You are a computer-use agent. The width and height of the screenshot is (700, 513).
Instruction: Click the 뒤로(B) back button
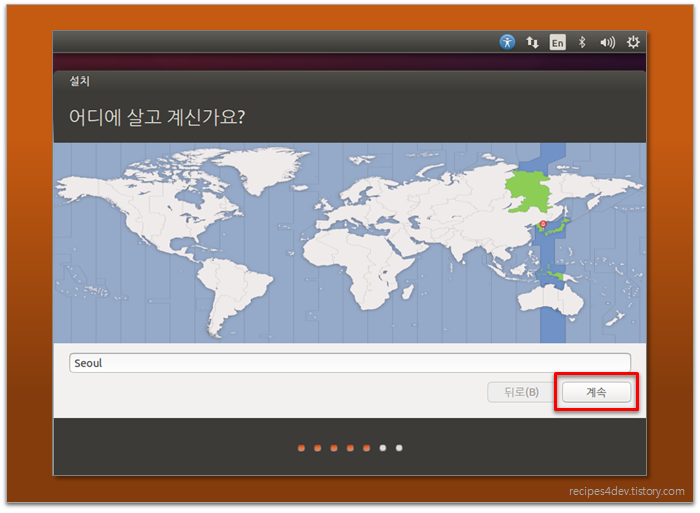coord(521,392)
